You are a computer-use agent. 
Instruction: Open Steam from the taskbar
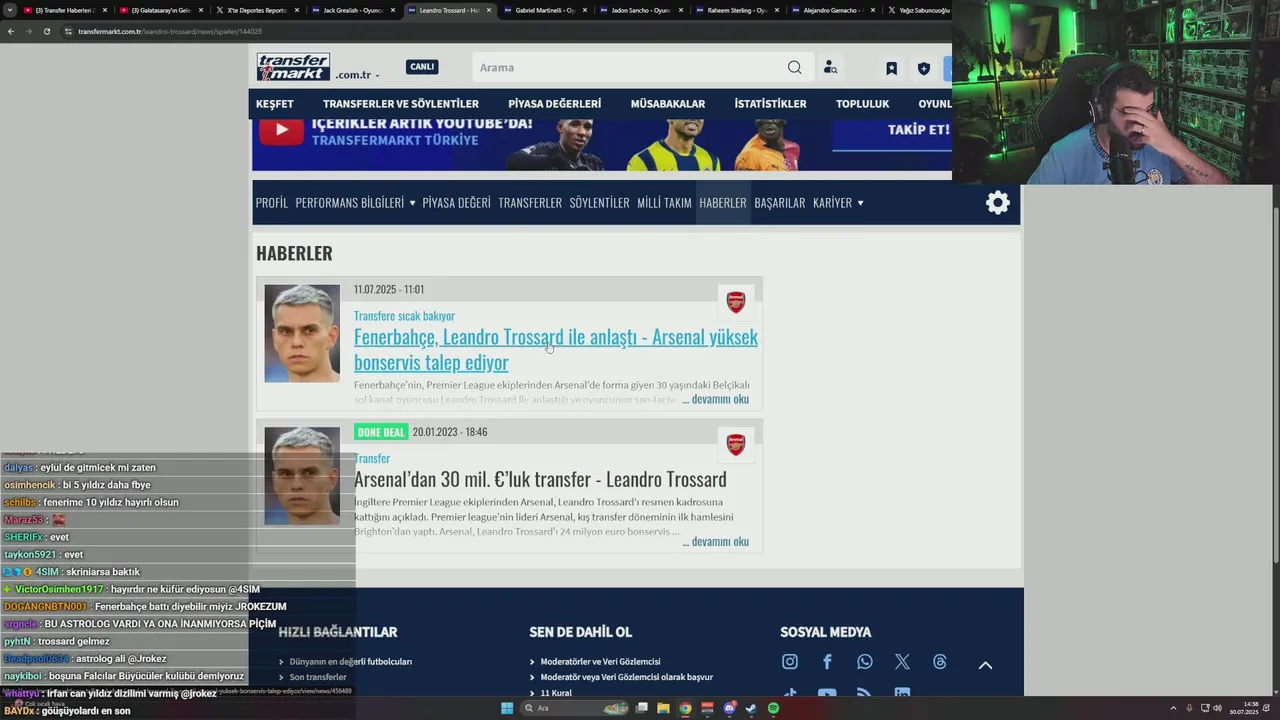point(751,708)
